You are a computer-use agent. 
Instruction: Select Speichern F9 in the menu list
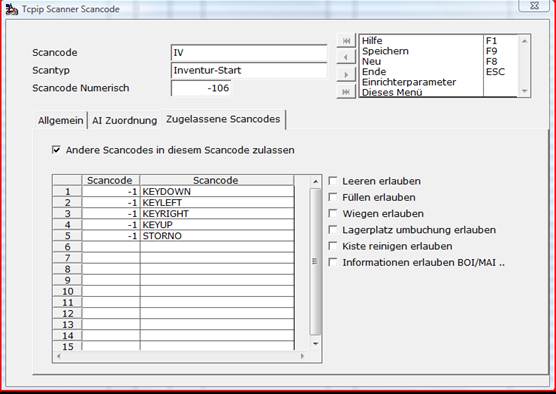coord(439,51)
